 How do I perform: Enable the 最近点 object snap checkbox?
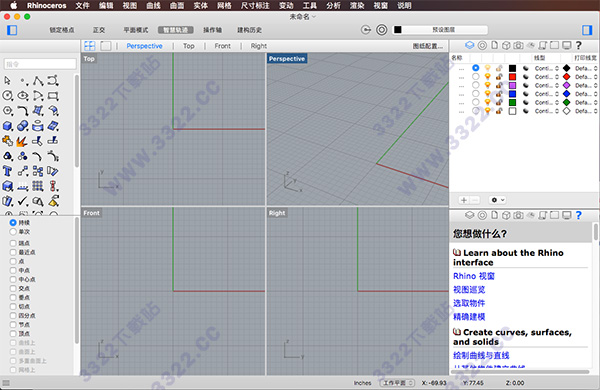(13, 252)
